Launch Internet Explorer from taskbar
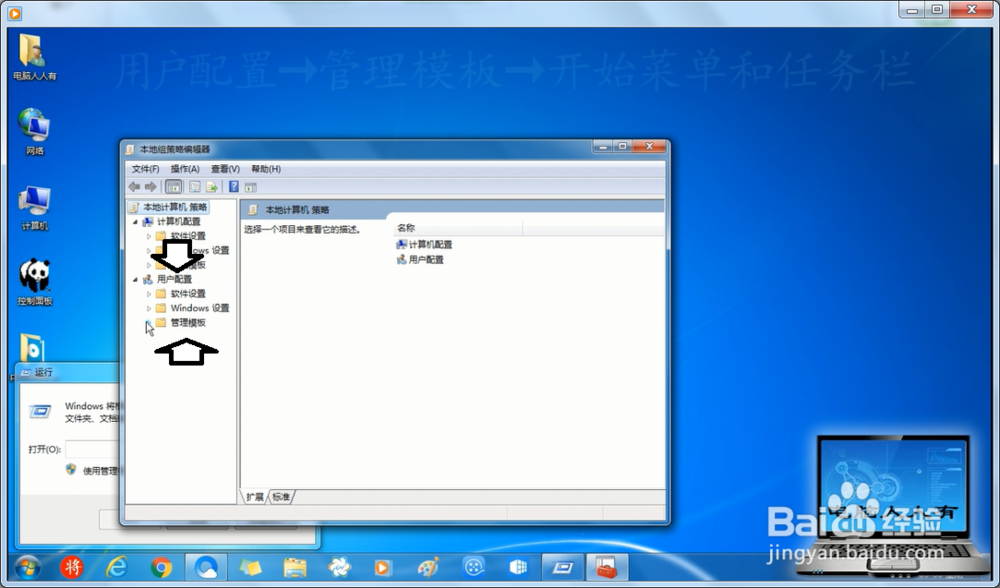This screenshot has height=588, width=1000. [116, 567]
